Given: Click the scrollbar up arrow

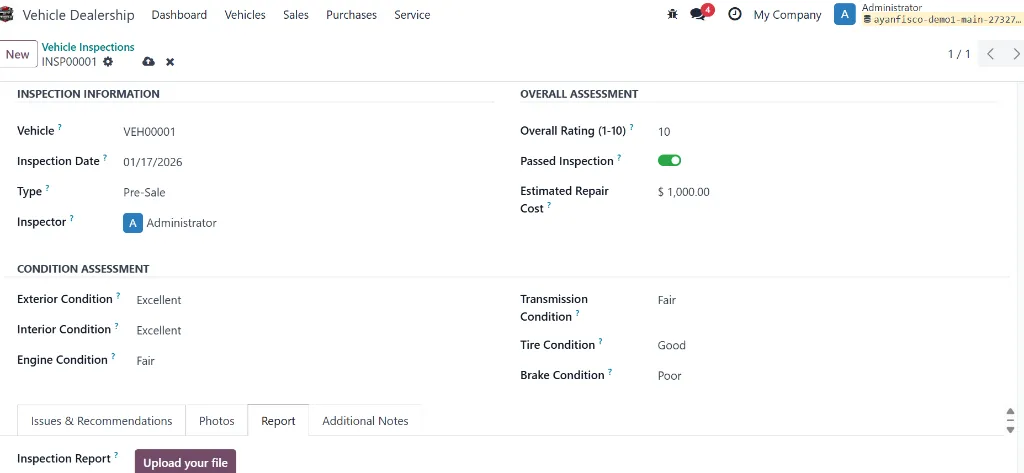Looking at the screenshot, I should (1010, 412).
